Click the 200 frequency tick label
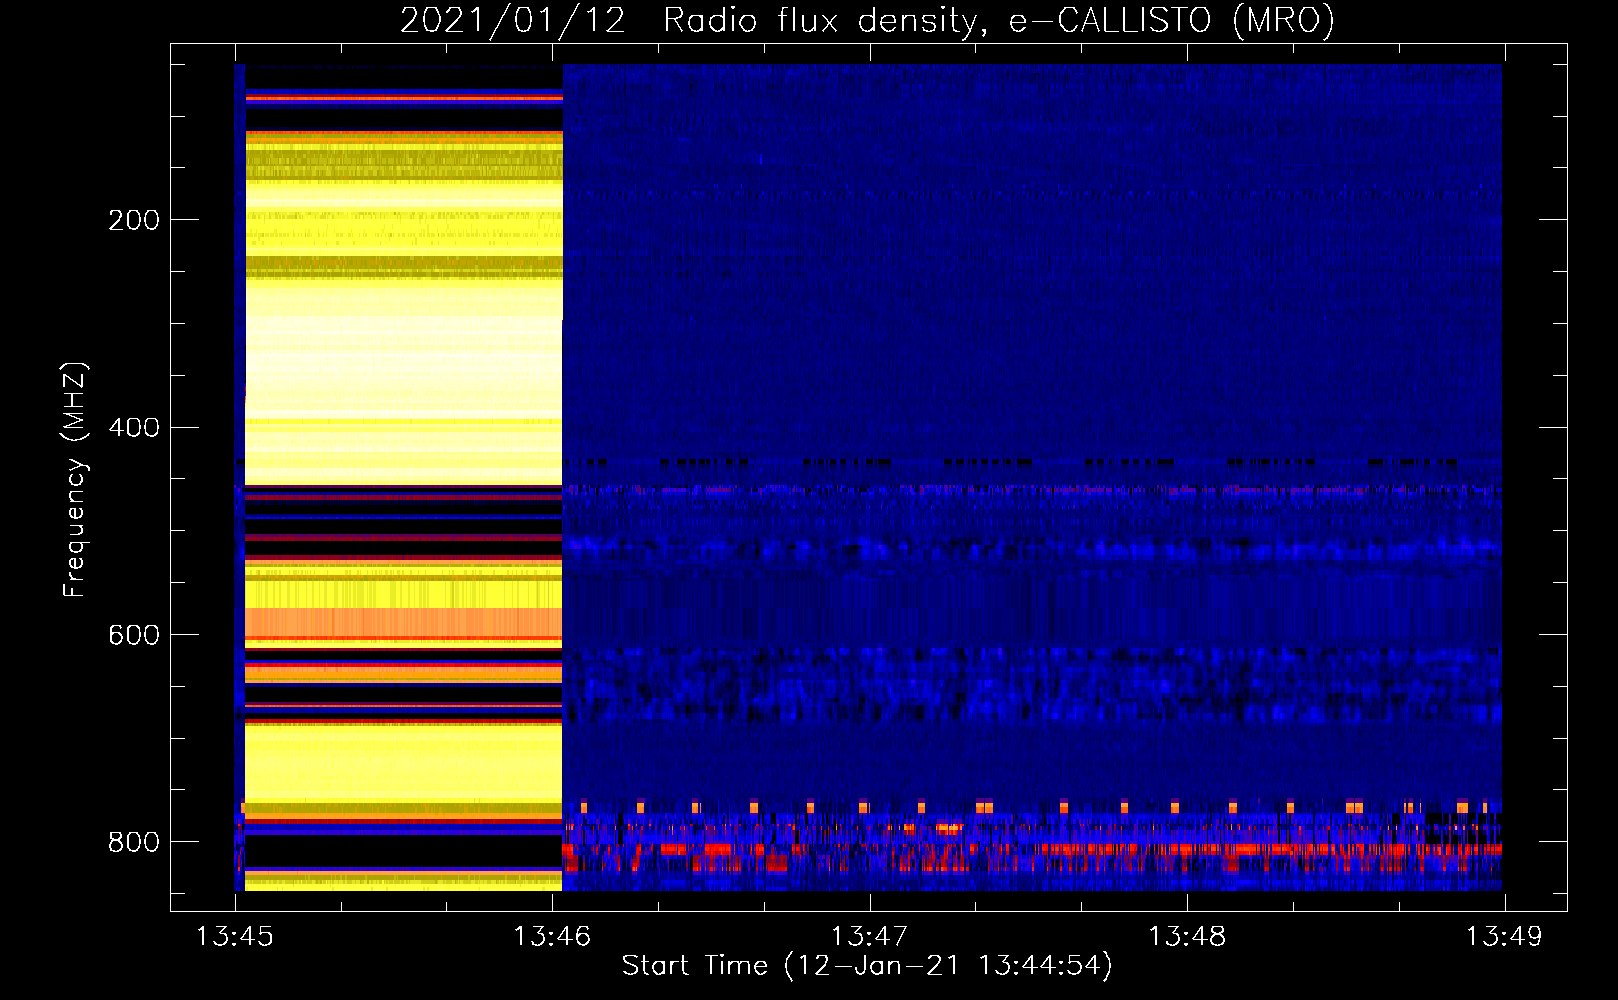 click(134, 220)
